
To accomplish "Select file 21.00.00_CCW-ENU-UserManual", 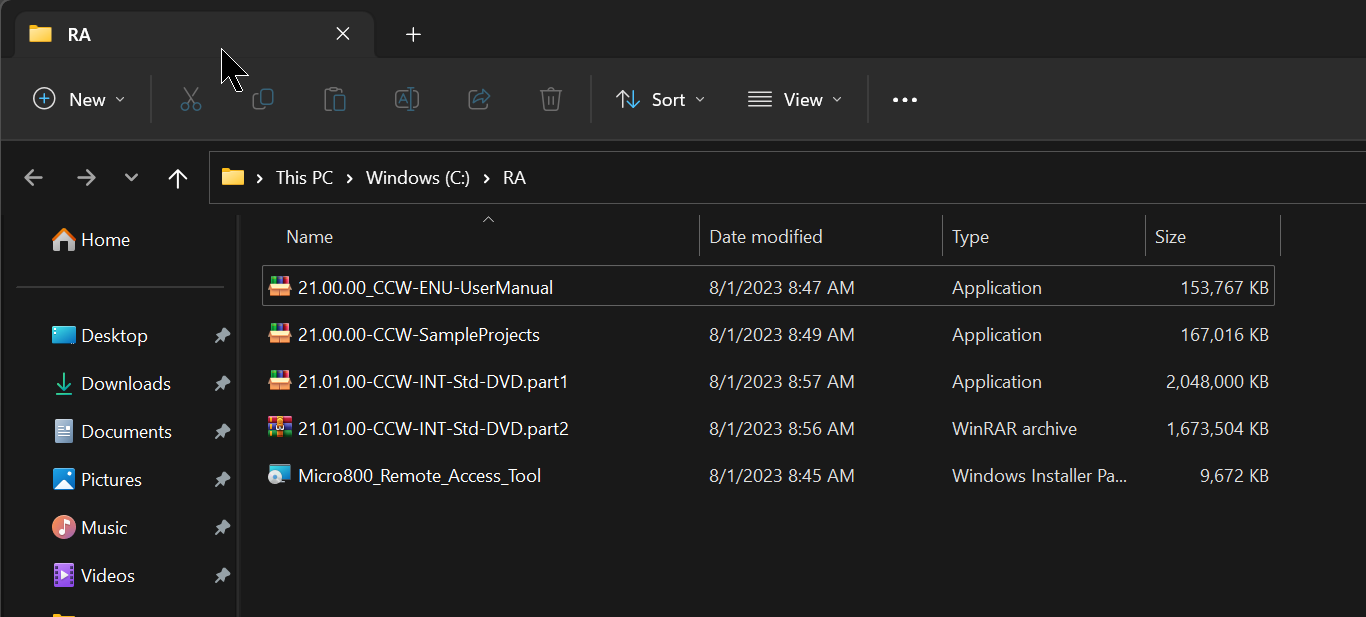I will click(768, 287).
